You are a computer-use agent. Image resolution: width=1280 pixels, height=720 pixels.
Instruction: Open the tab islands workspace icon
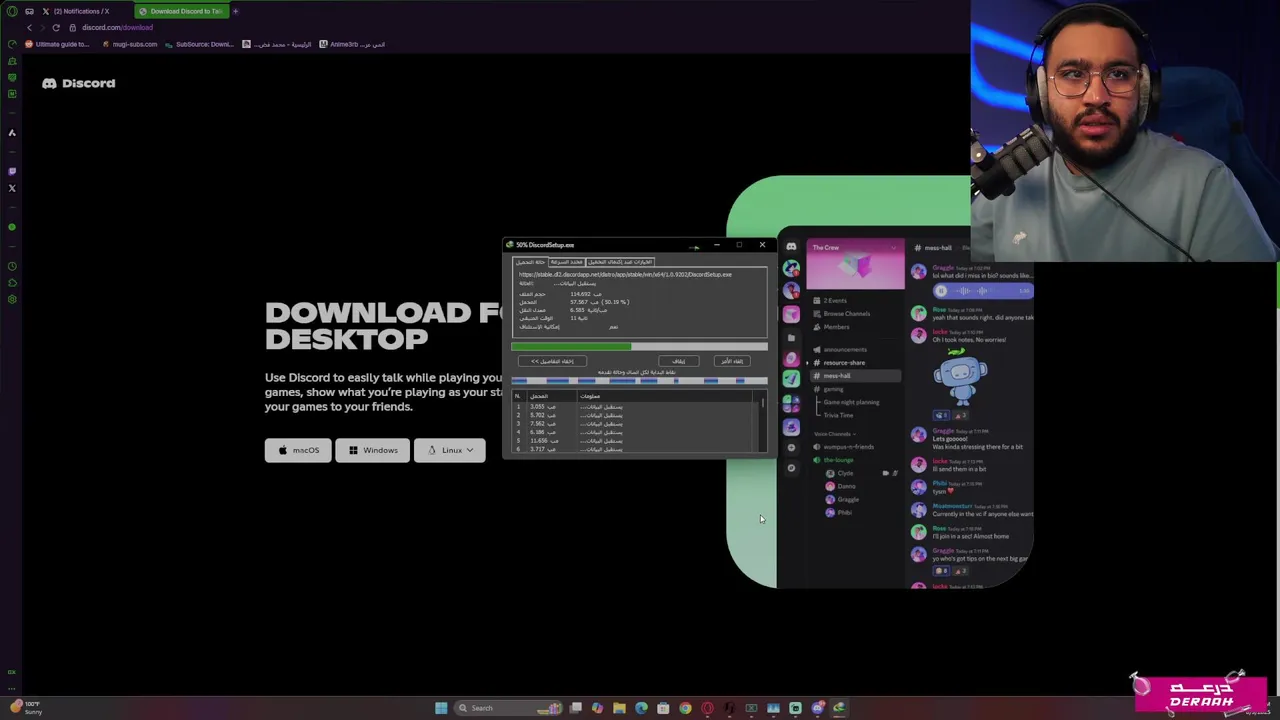pyautogui.click(x=29, y=11)
